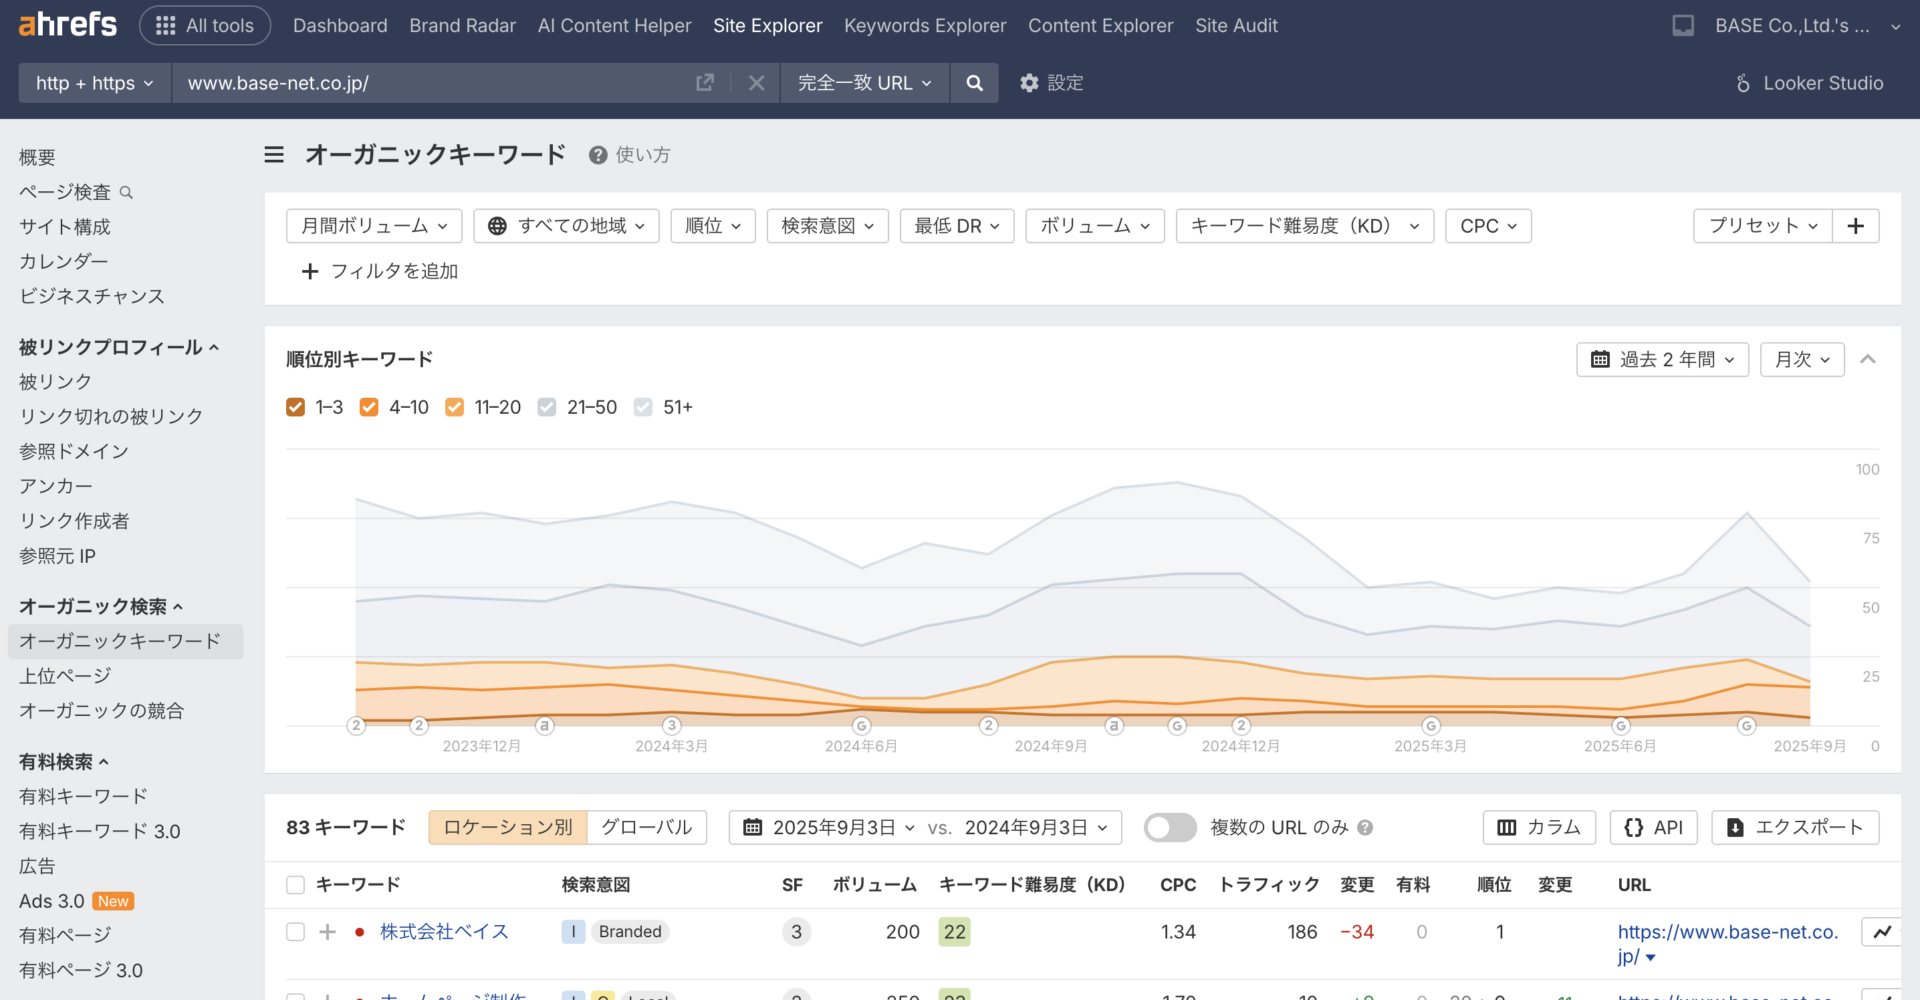Uncheck the 4–10 position checkbox

[369, 407]
